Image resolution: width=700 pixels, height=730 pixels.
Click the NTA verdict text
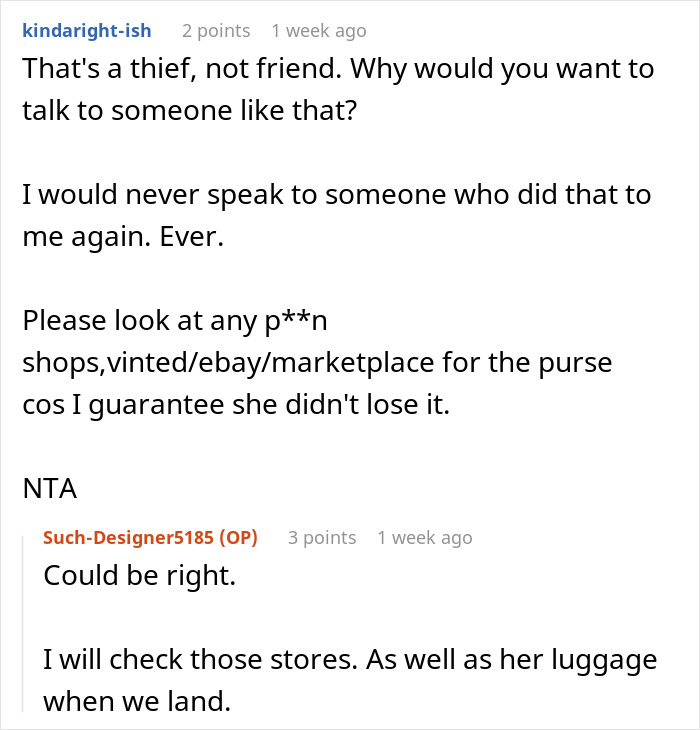(x=50, y=489)
